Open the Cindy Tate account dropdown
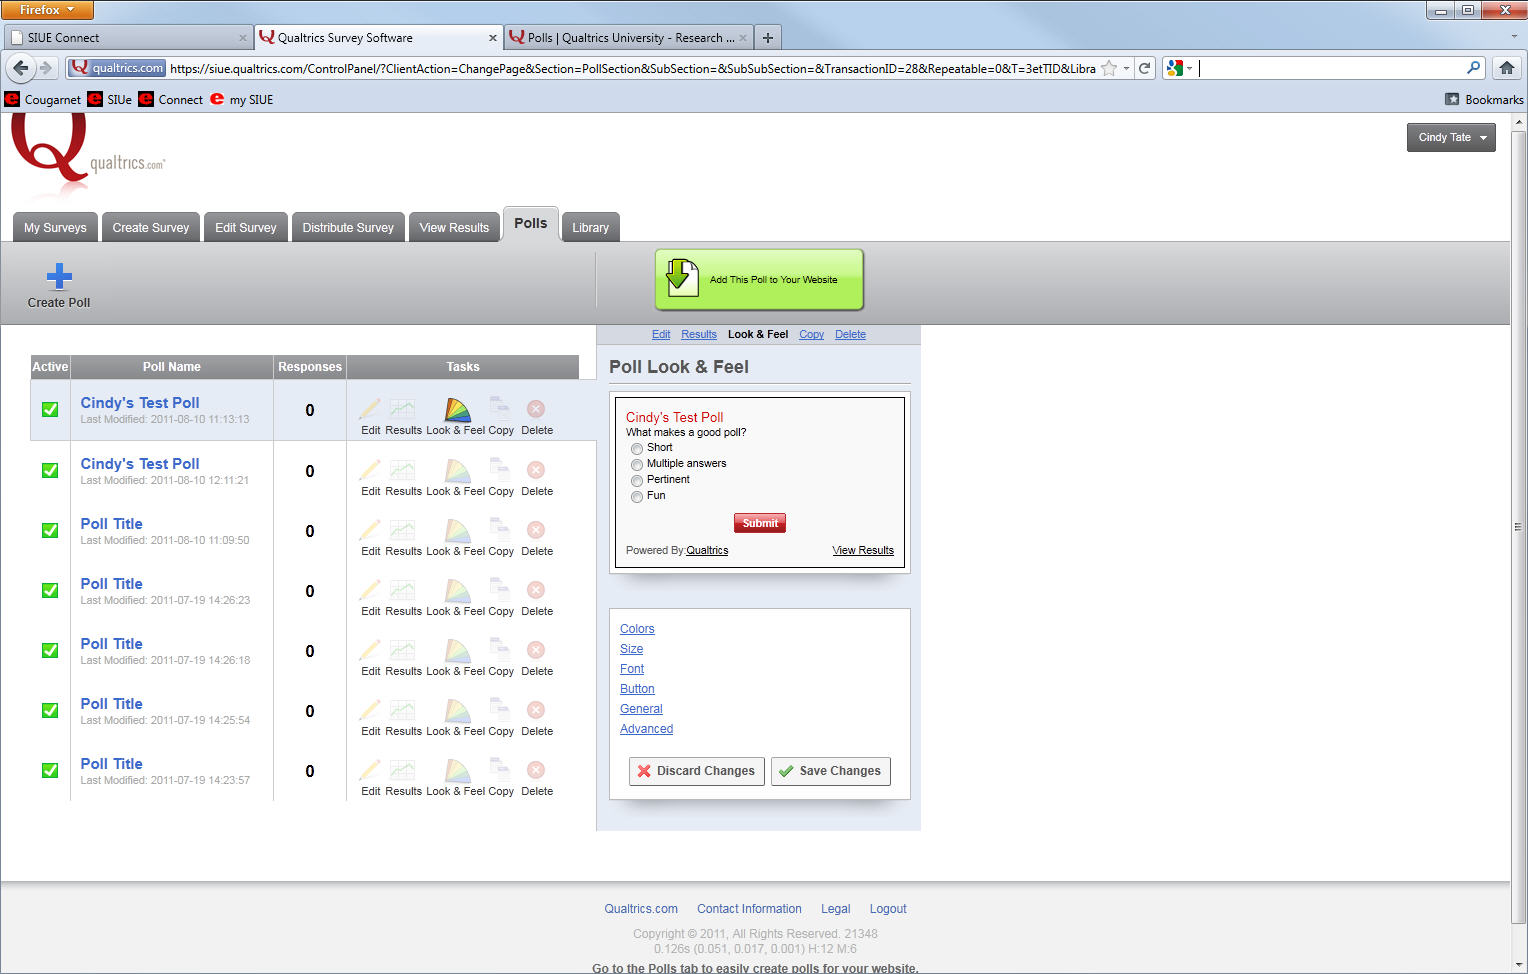The image size is (1528, 974). point(1451,138)
